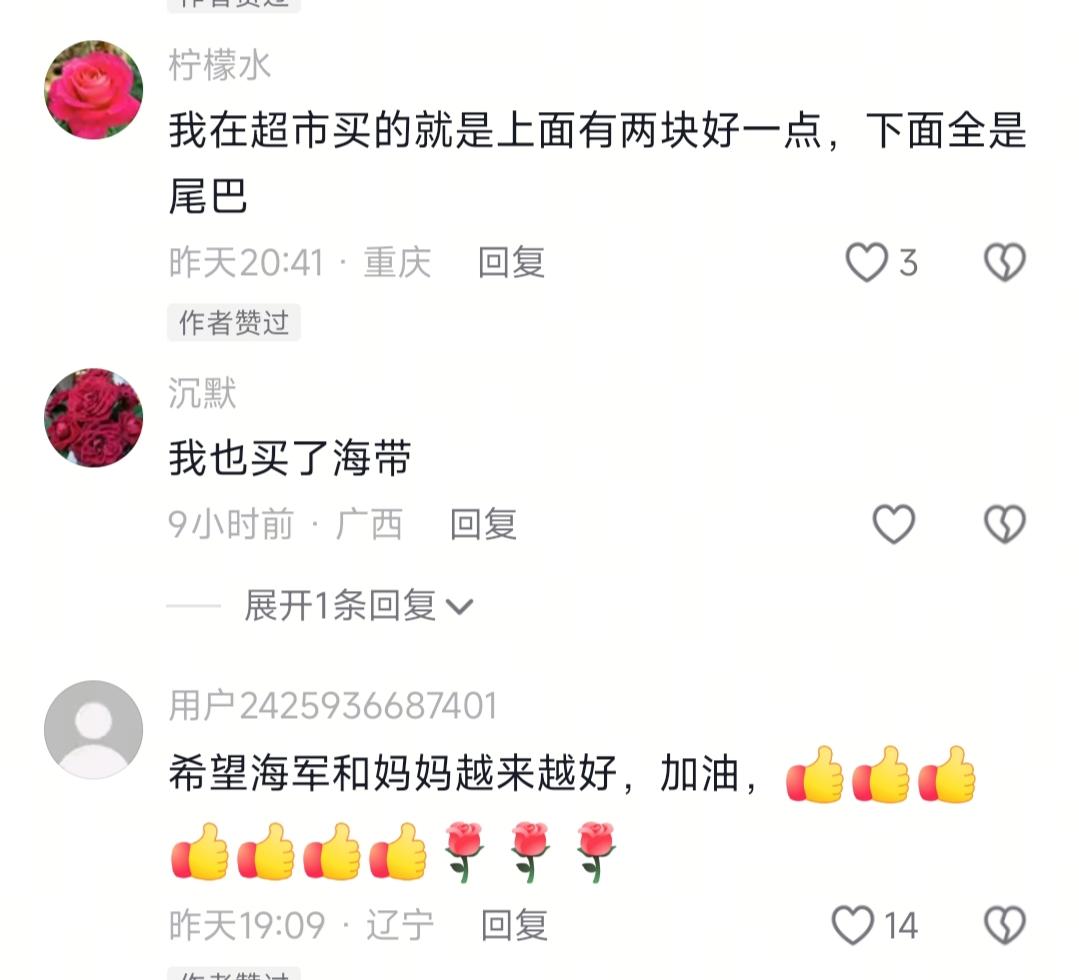Image resolution: width=1079 pixels, height=980 pixels.
Task: Open username 沉默 profile
Action: point(202,393)
